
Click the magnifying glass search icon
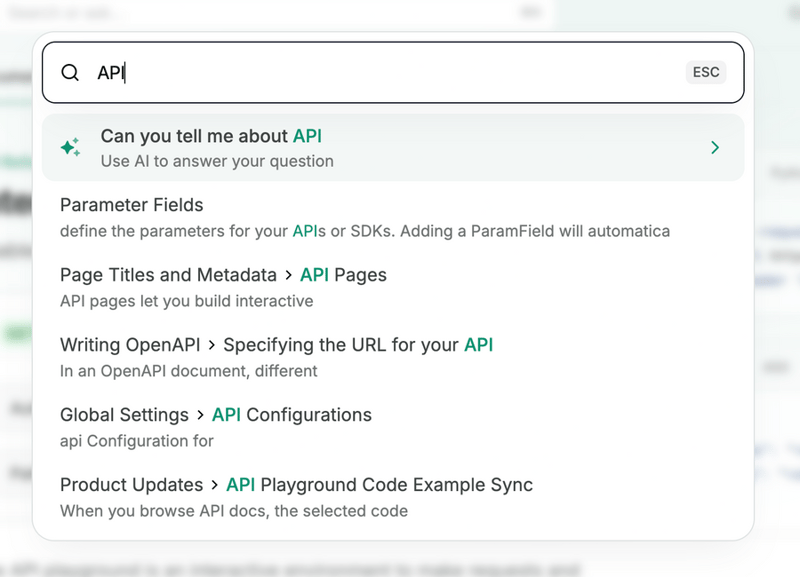[70, 72]
